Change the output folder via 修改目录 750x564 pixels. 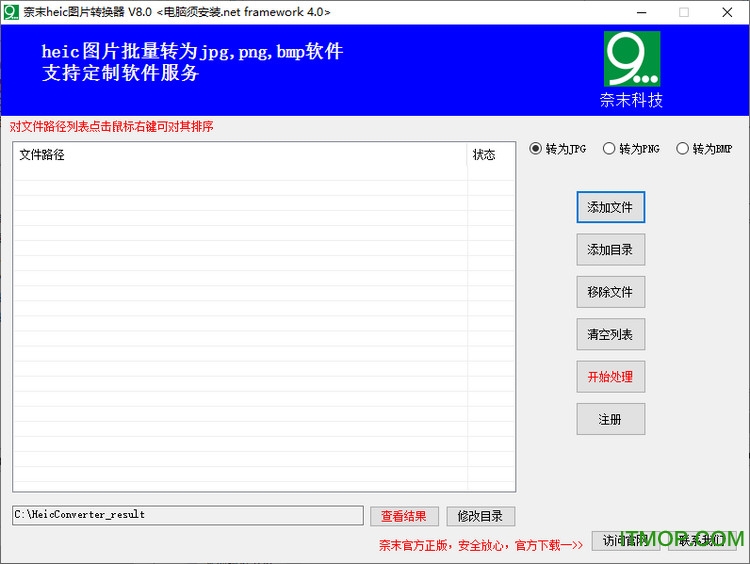coord(481,516)
